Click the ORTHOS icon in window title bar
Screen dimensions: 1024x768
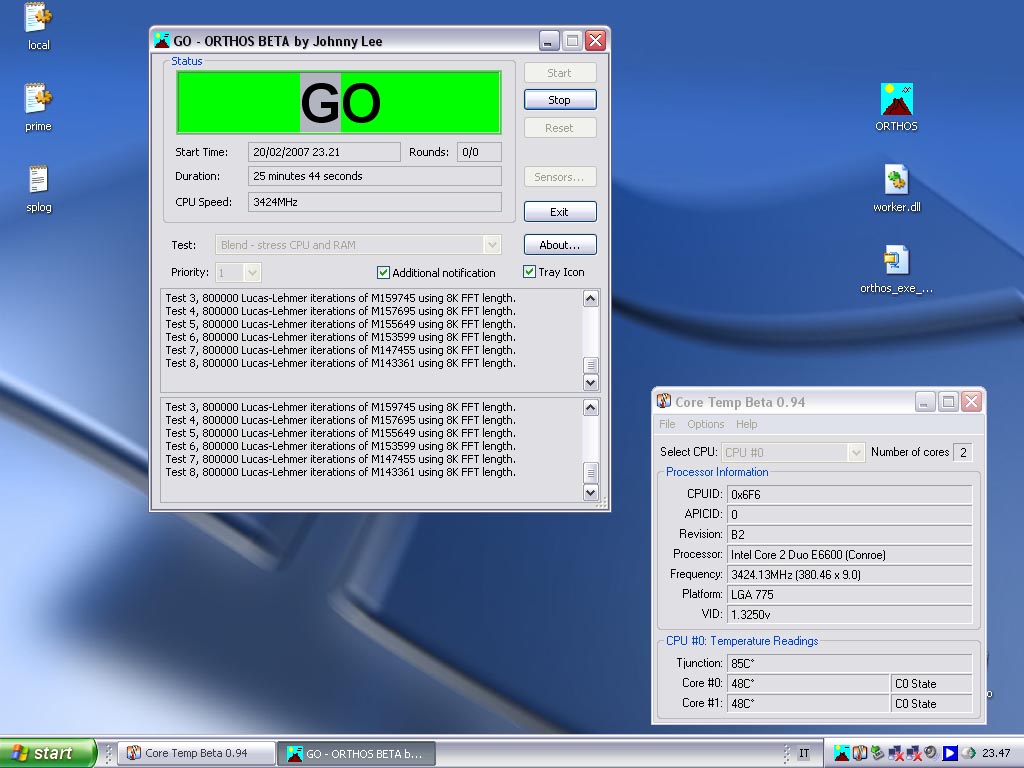[162, 40]
